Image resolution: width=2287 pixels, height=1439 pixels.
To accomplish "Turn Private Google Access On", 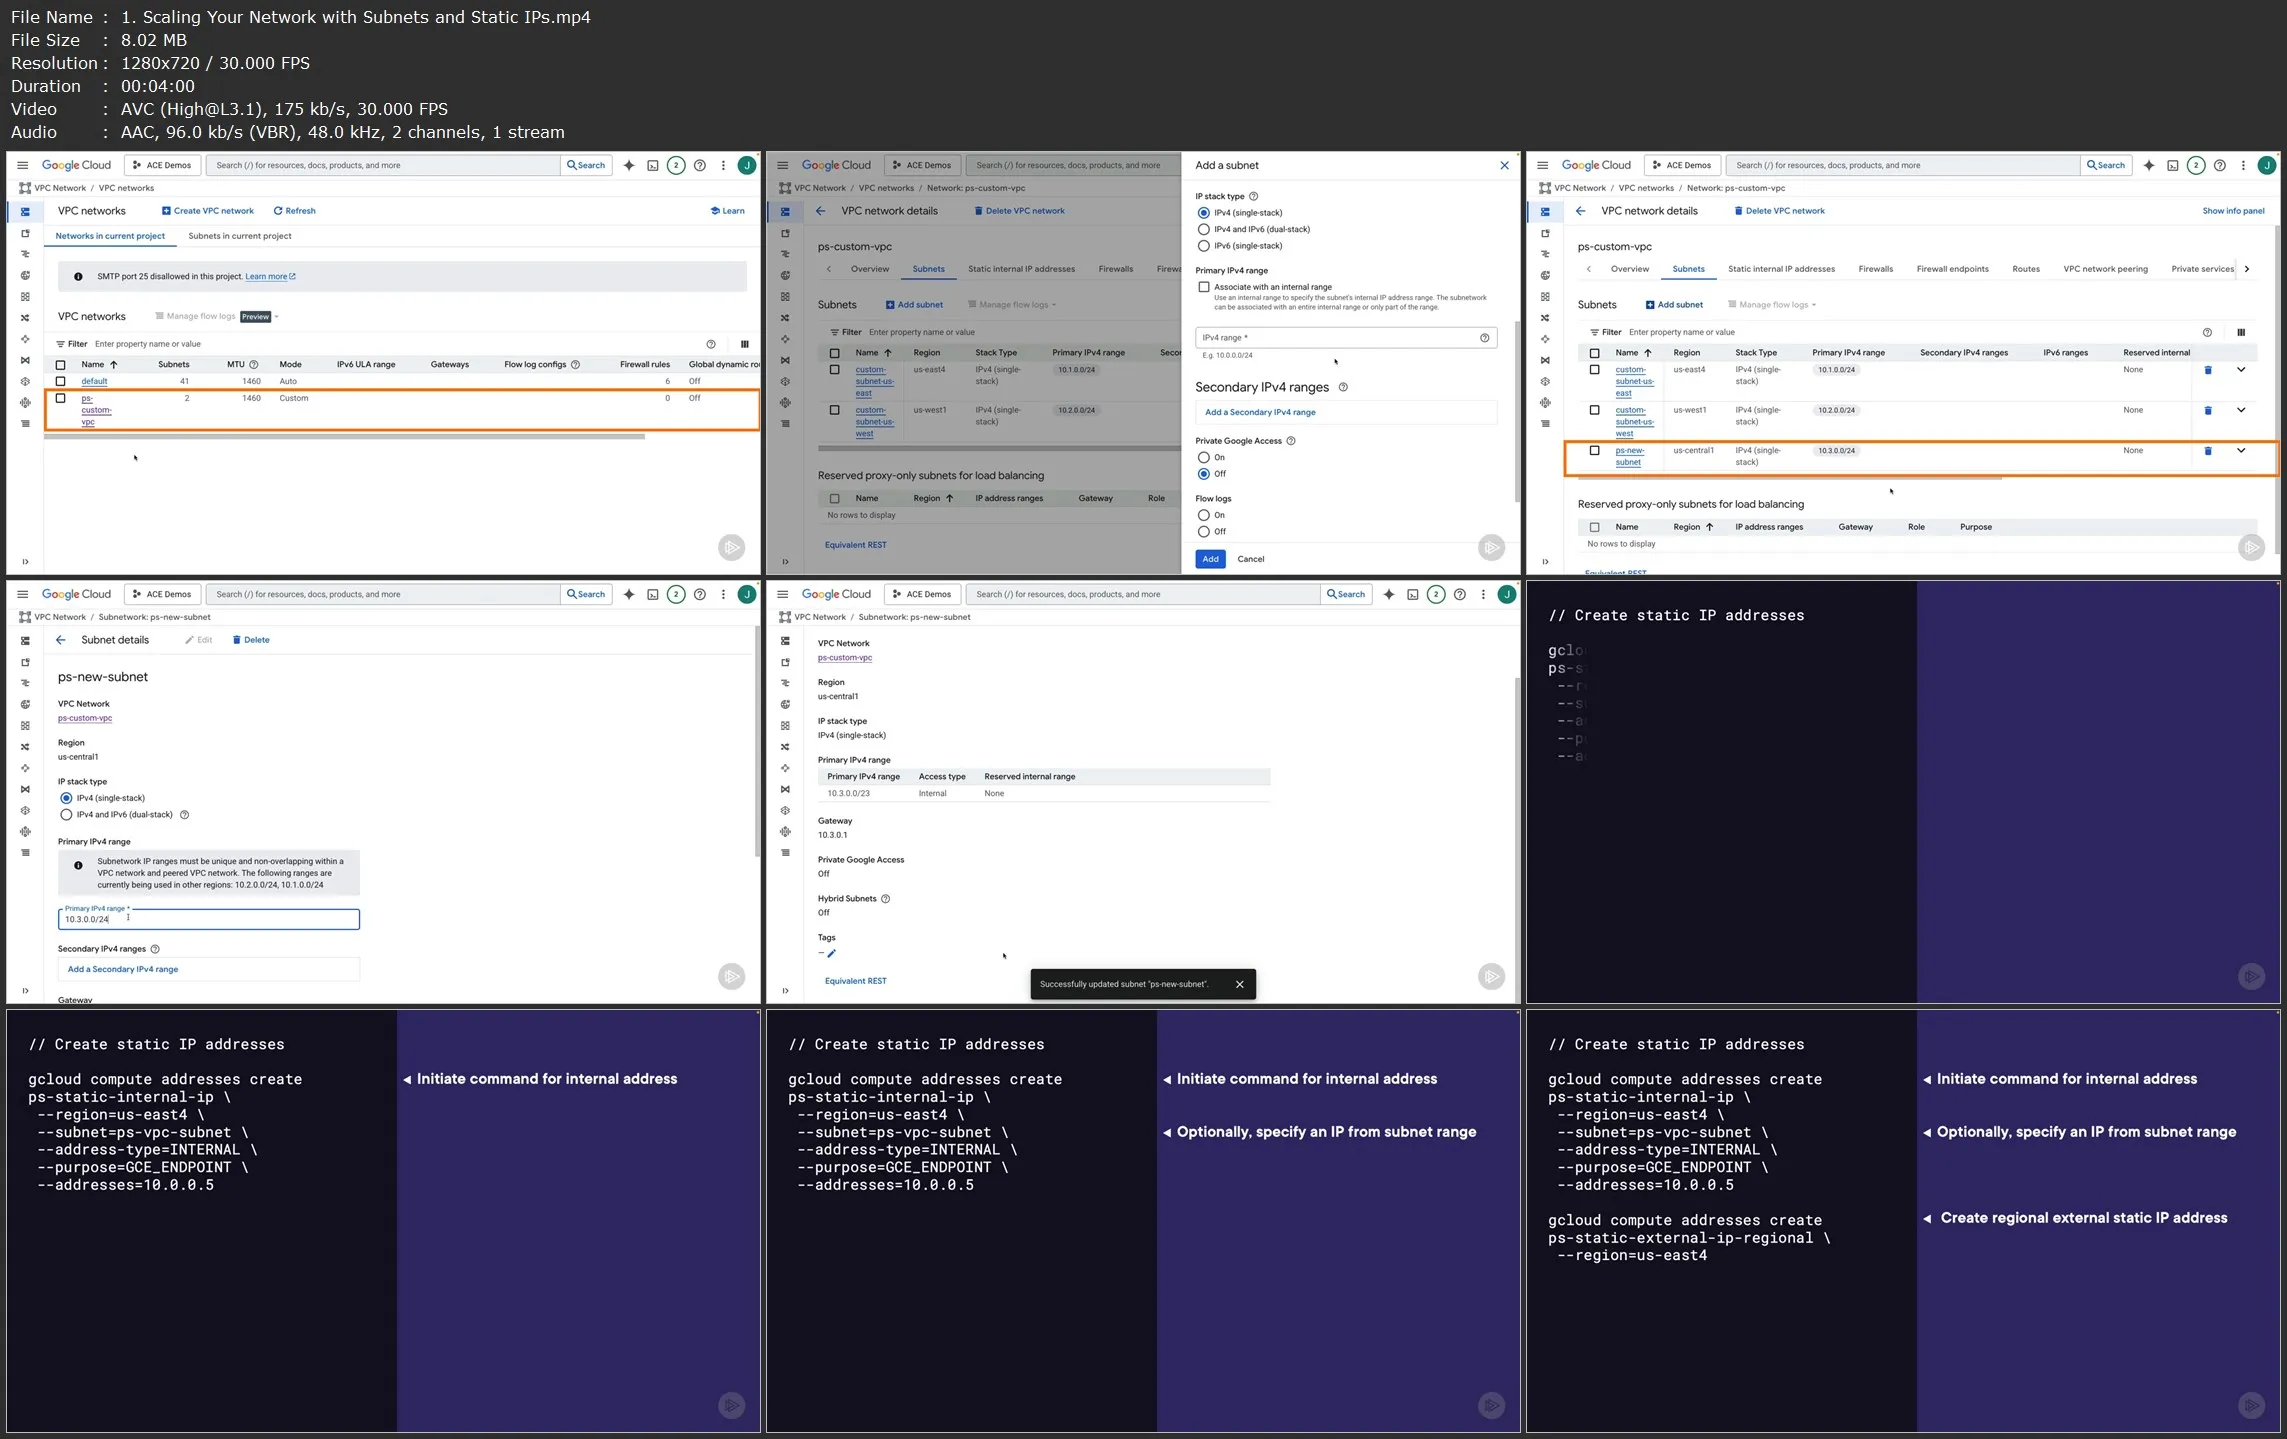I will 1204,458.
